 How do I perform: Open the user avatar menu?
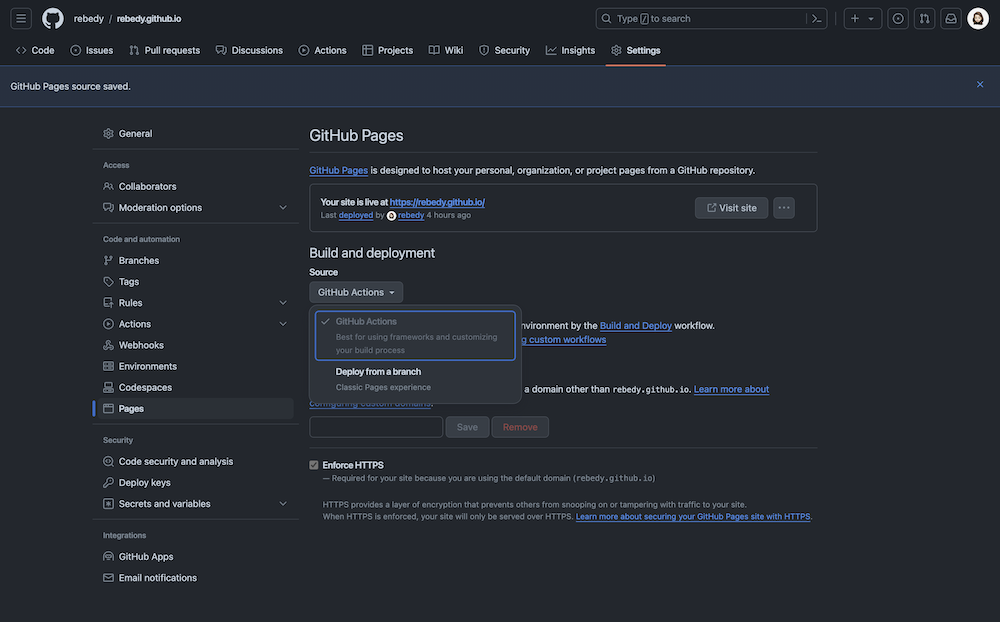point(978,19)
